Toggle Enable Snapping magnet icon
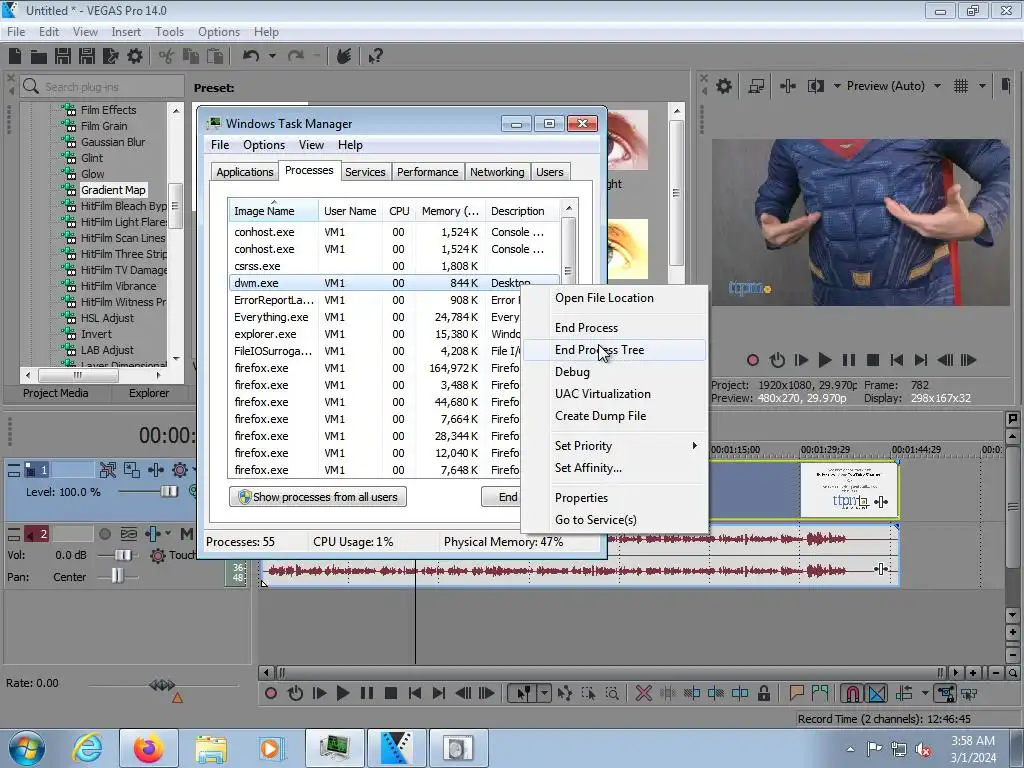The image size is (1024, 768). tap(852, 693)
